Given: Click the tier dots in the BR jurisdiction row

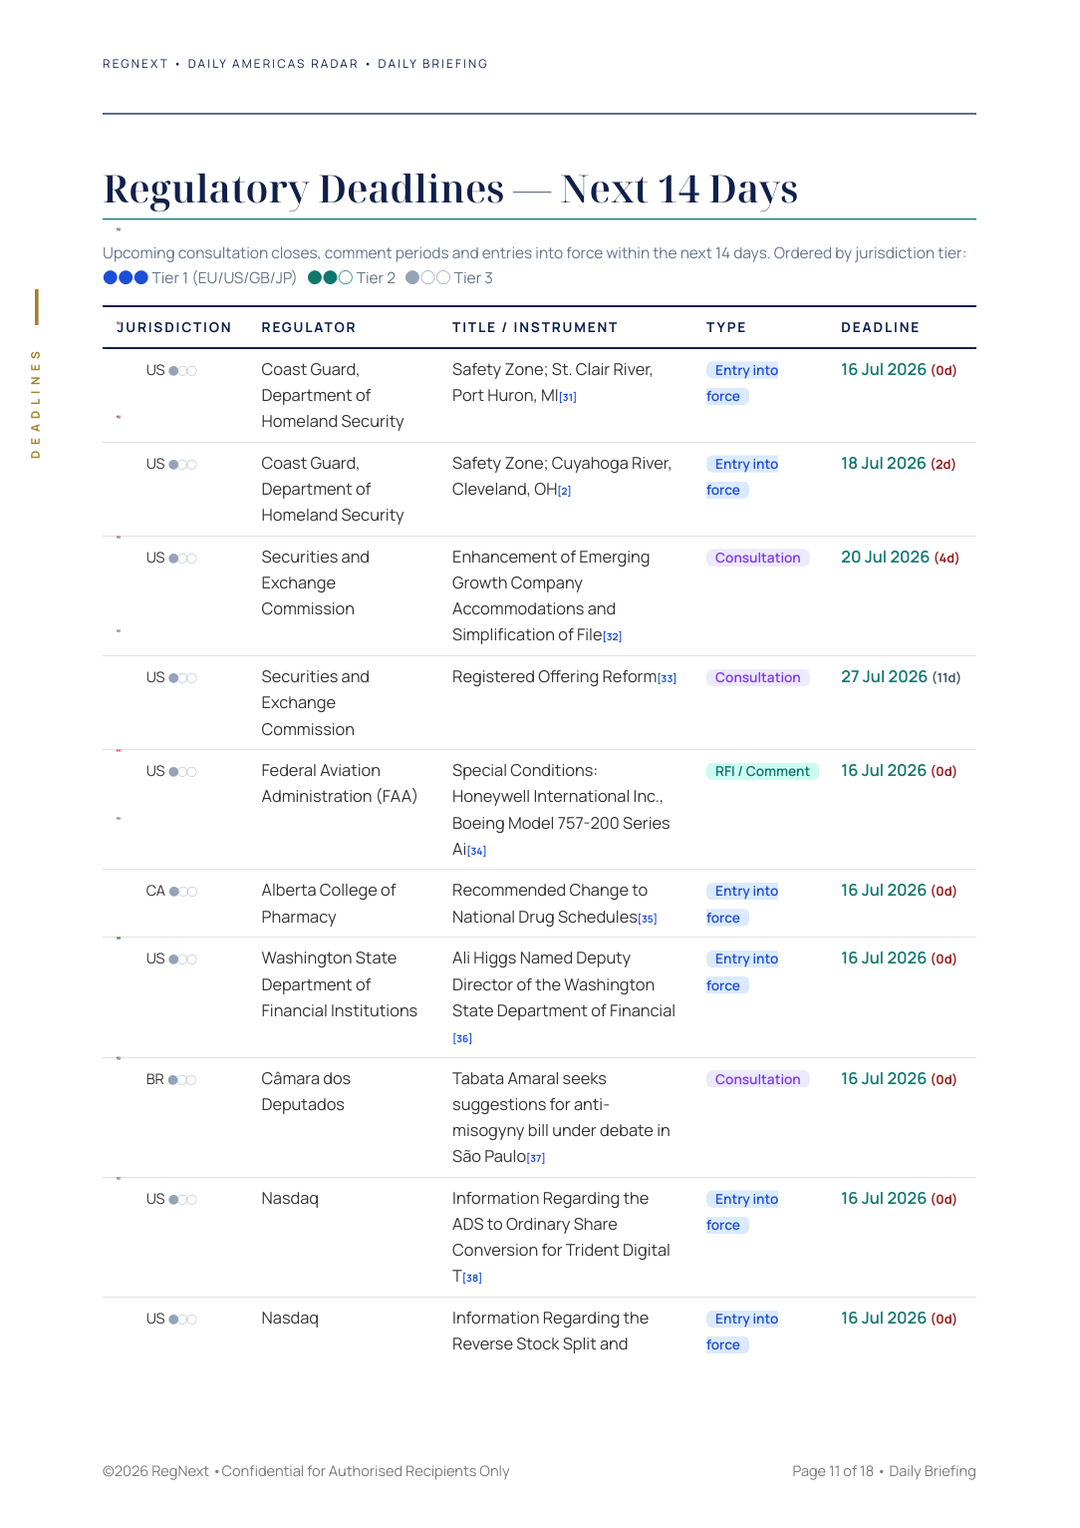Looking at the screenshot, I should (x=182, y=1080).
